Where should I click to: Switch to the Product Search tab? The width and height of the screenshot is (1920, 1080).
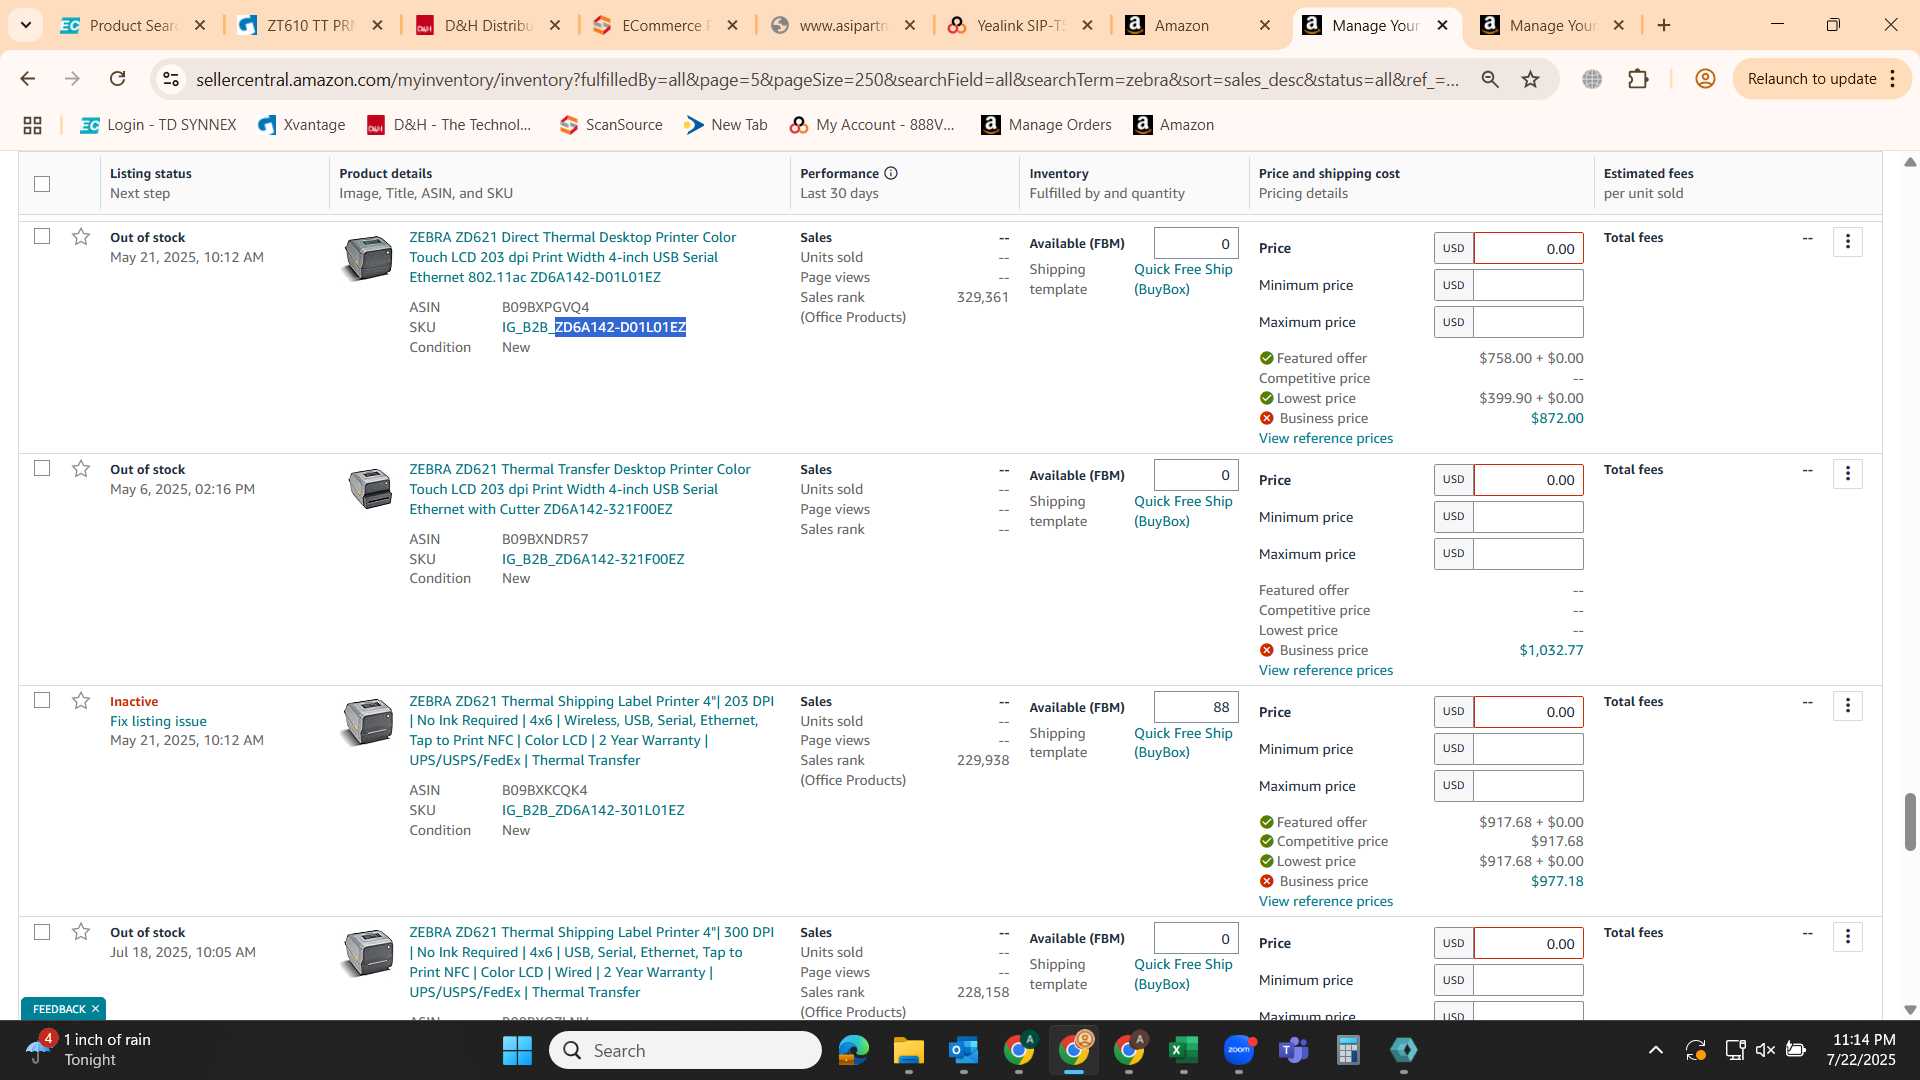133,26
